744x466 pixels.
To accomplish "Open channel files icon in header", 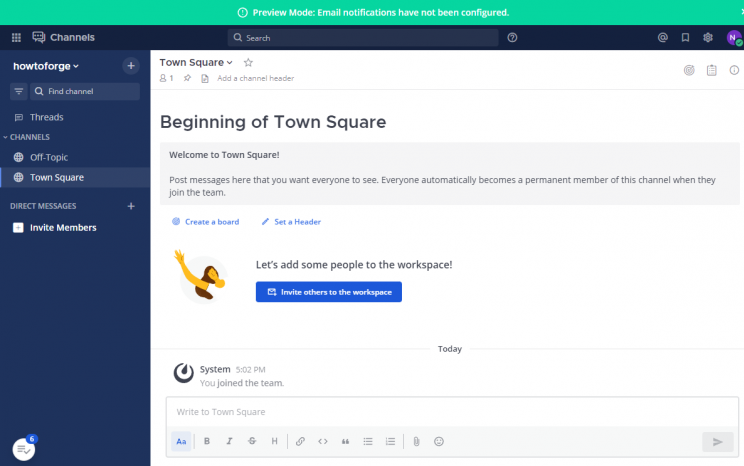I will coord(205,78).
